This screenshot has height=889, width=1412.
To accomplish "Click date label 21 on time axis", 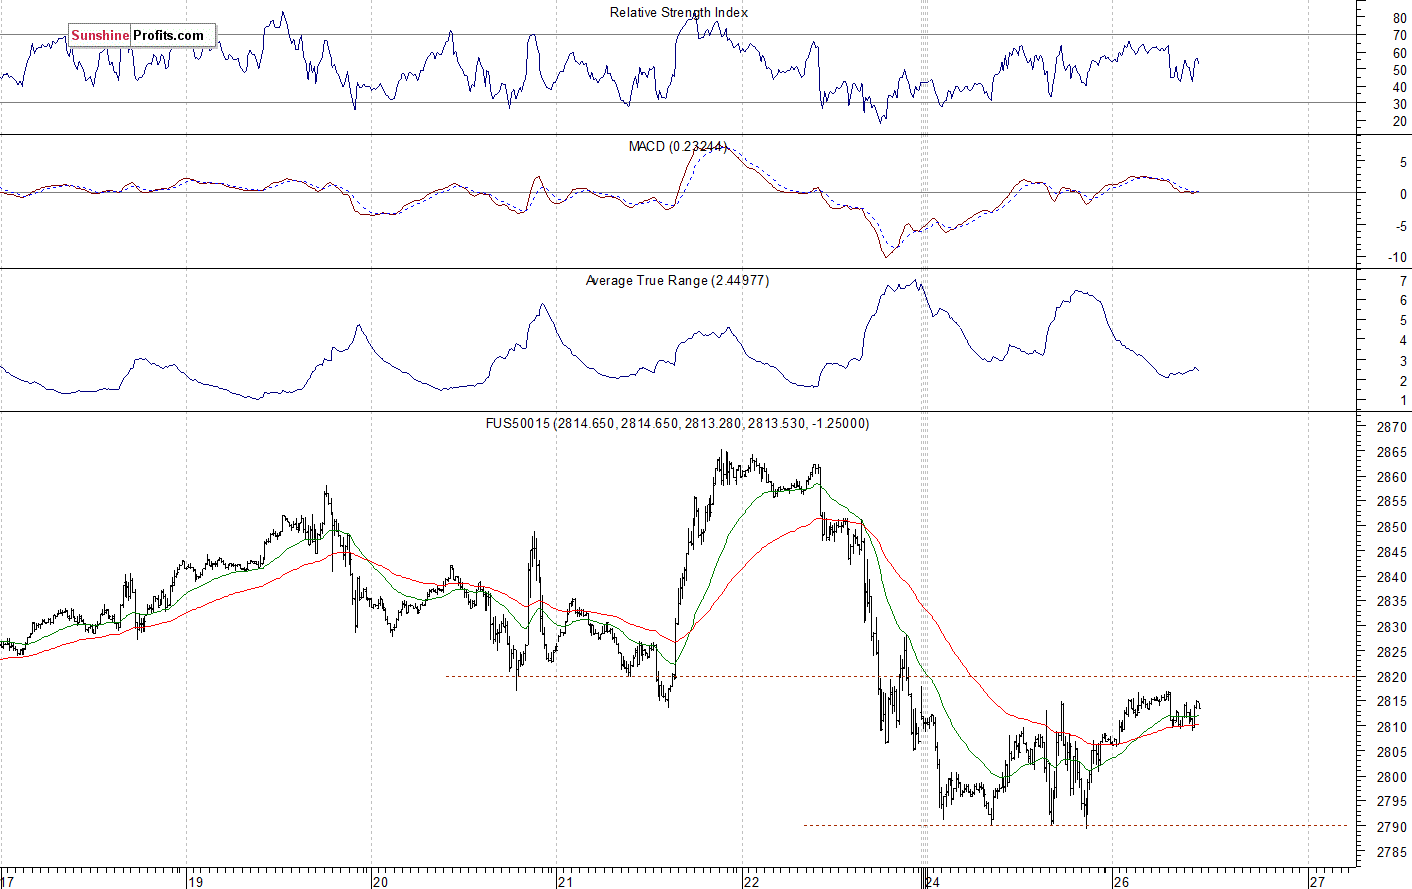I will [x=566, y=881].
